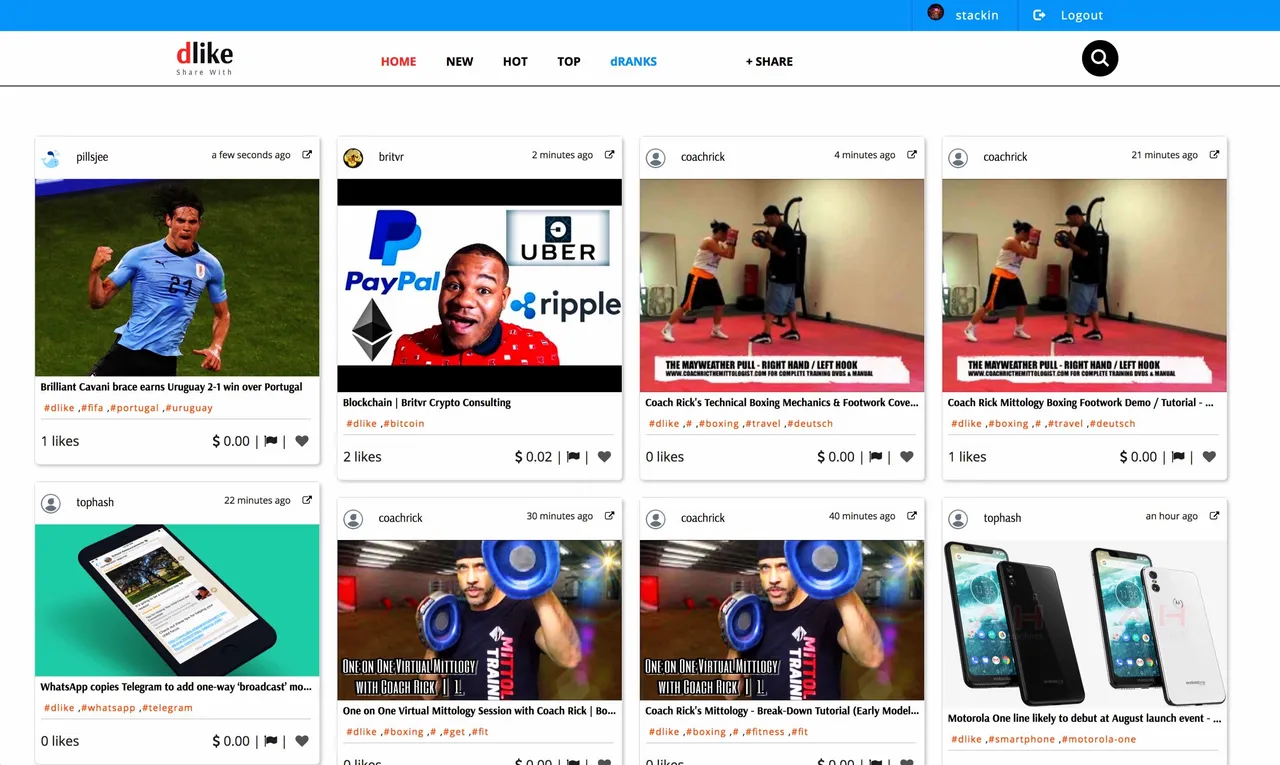Open pillsjee post external link icon

tap(307, 155)
